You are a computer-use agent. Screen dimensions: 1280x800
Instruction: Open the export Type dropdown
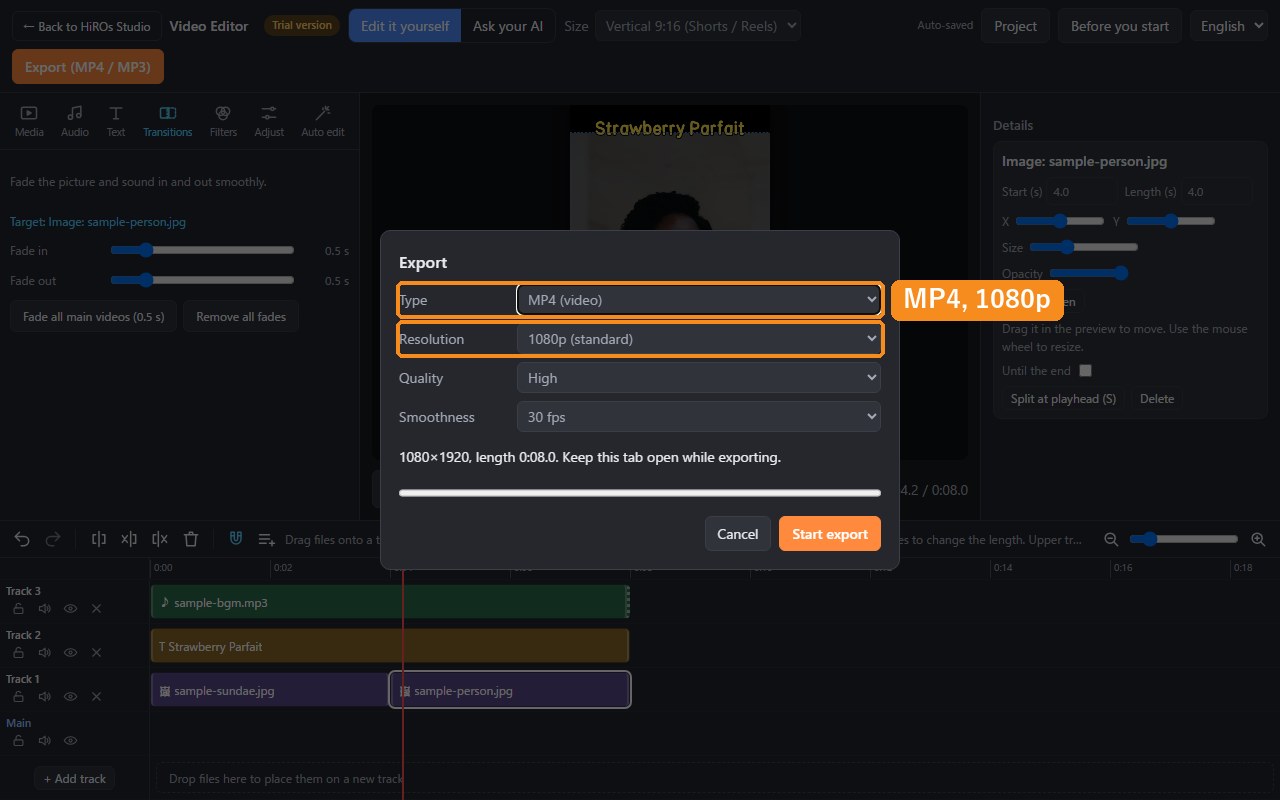[698, 300]
